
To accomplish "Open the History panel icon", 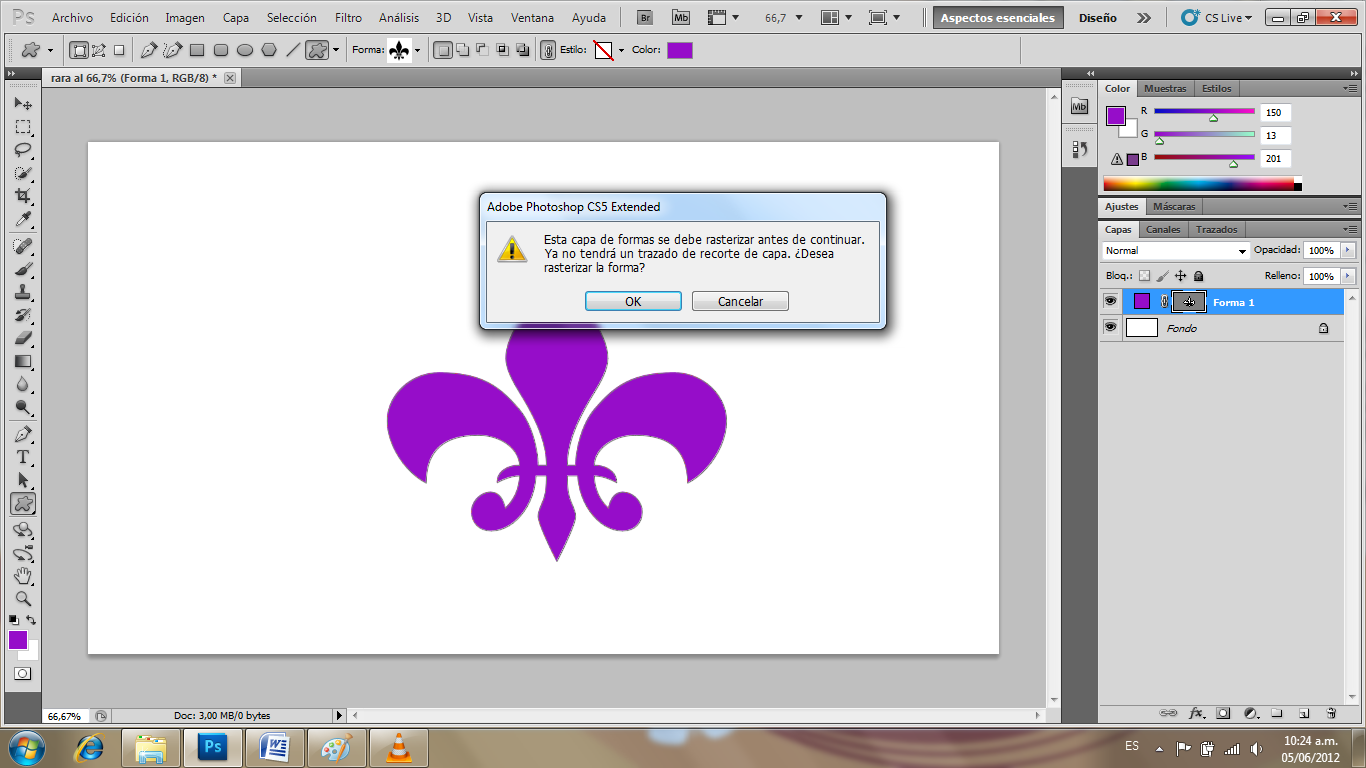I will pos(1079,149).
